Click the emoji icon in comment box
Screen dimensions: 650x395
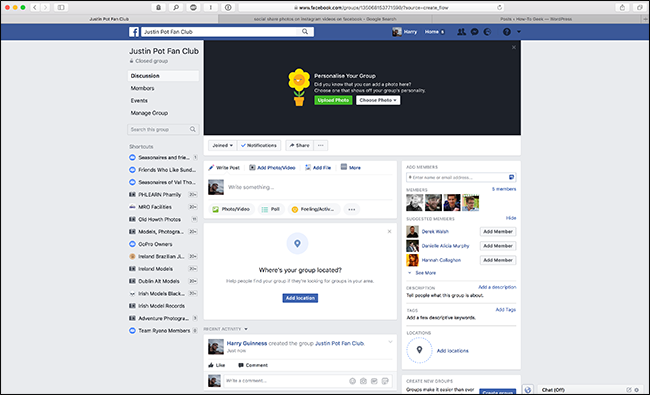coord(352,381)
